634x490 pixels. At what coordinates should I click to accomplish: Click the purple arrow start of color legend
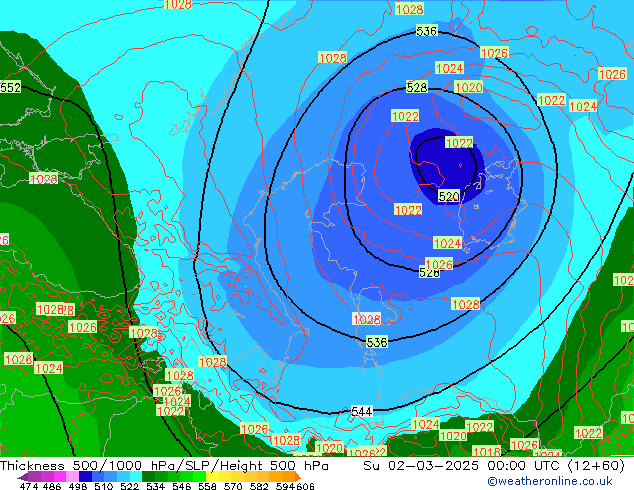(22, 476)
